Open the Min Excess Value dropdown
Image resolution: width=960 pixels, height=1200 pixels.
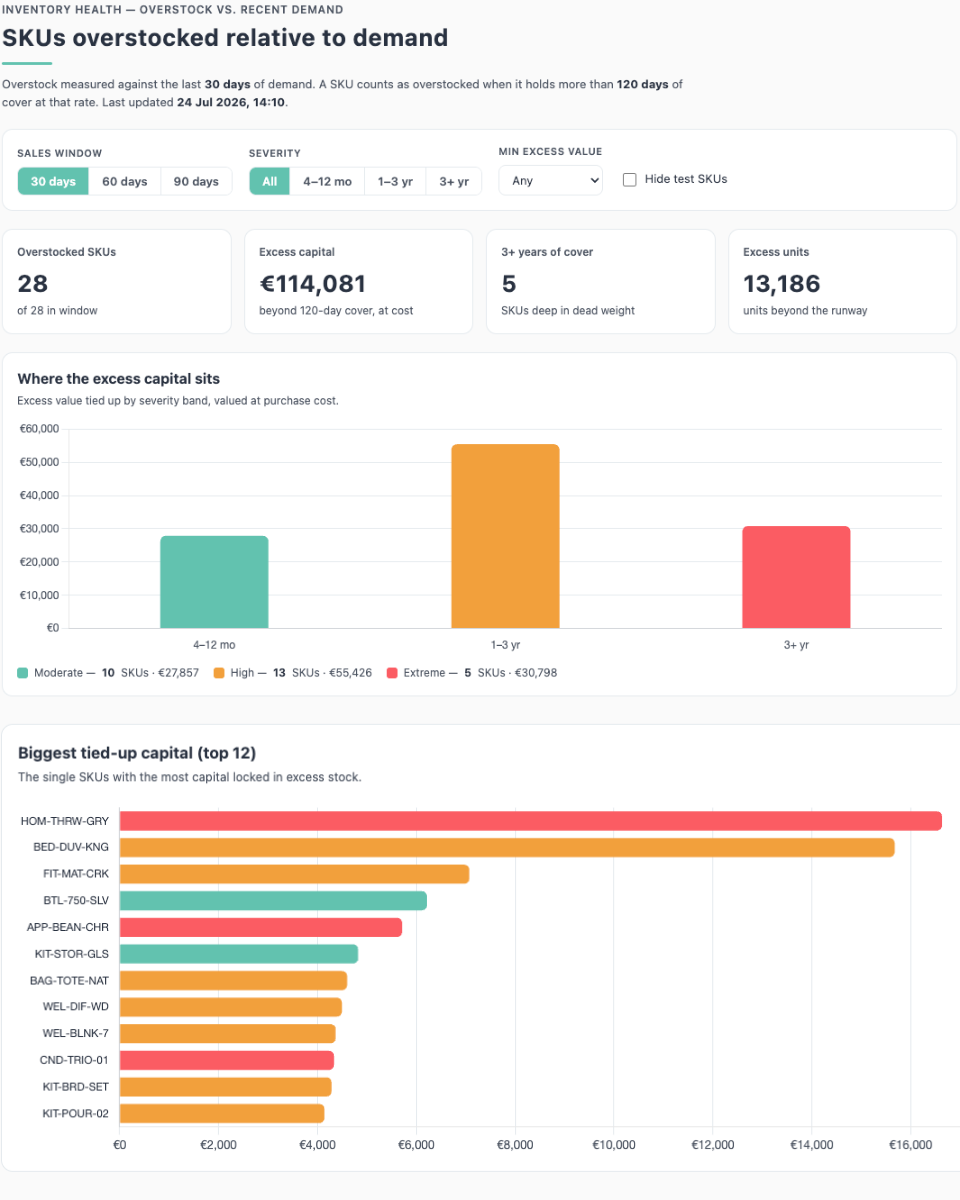coord(551,180)
